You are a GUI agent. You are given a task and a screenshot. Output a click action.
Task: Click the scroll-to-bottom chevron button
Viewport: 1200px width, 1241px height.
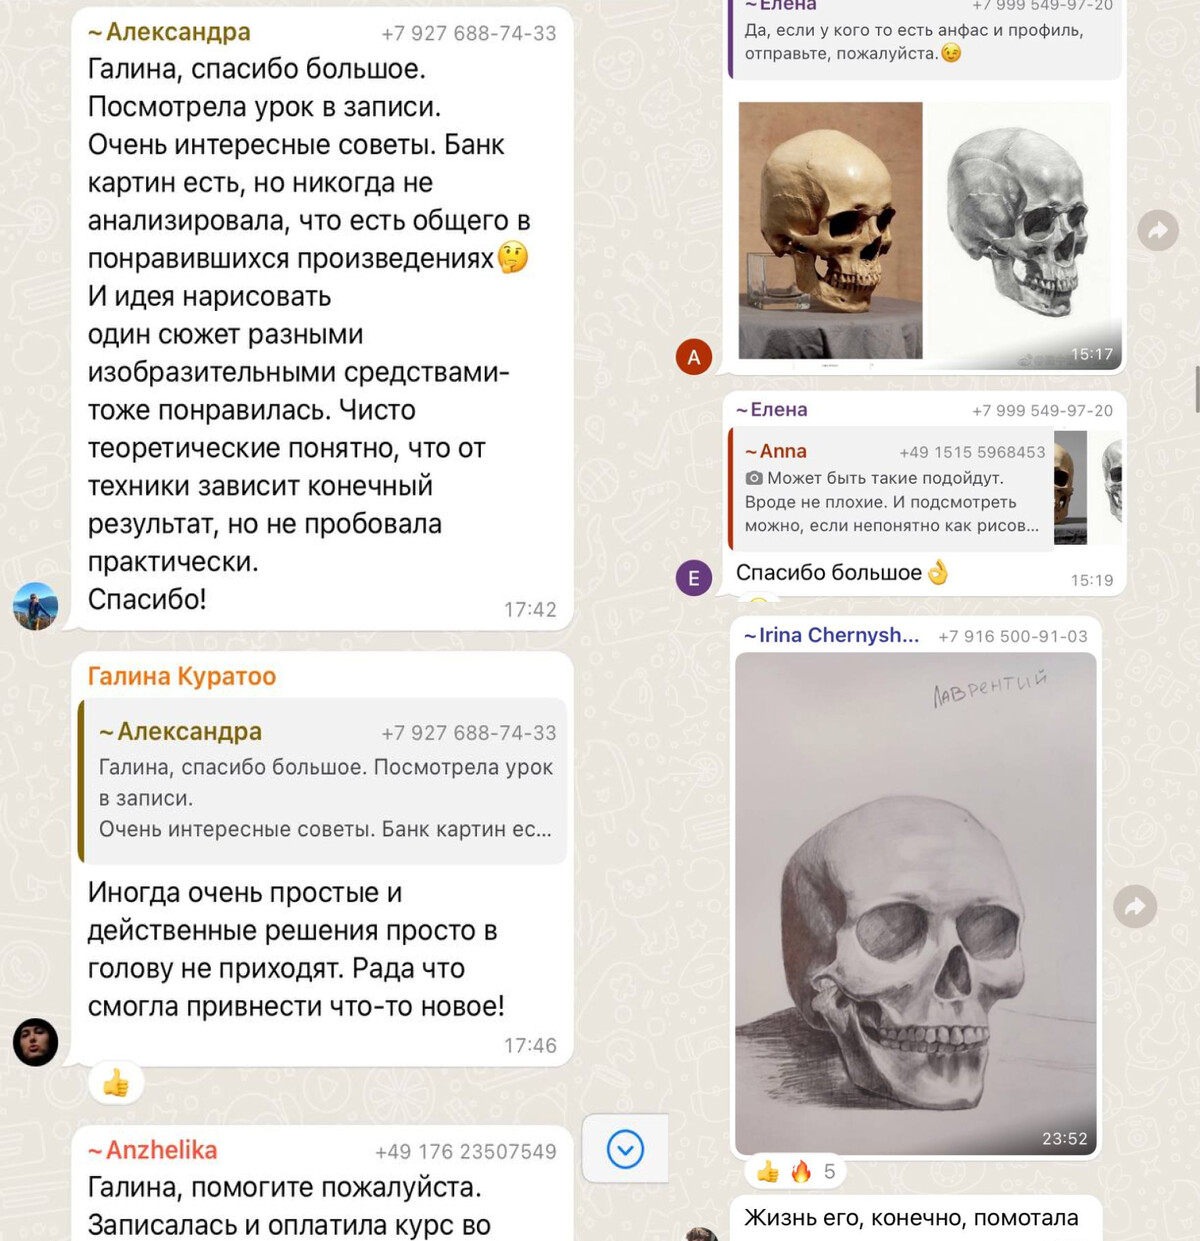pyautogui.click(x=626, y=1149)
